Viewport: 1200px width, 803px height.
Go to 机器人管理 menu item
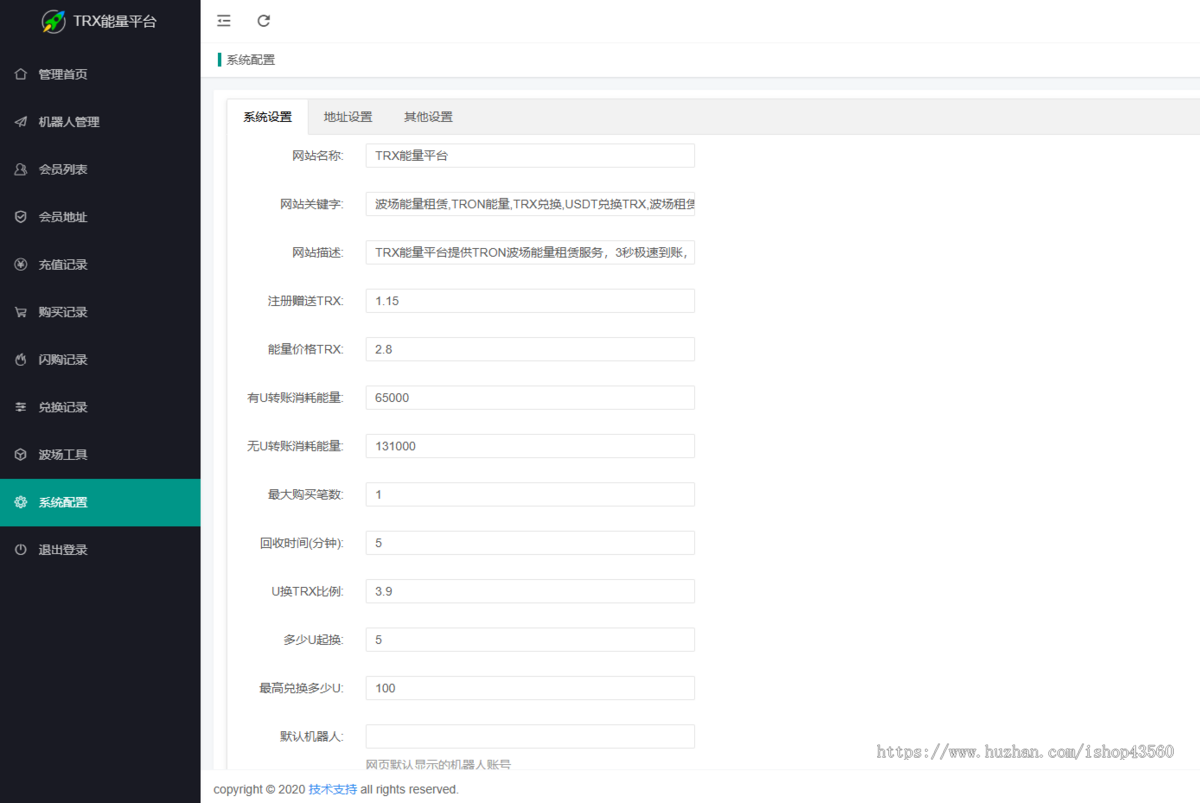[100, 122]
